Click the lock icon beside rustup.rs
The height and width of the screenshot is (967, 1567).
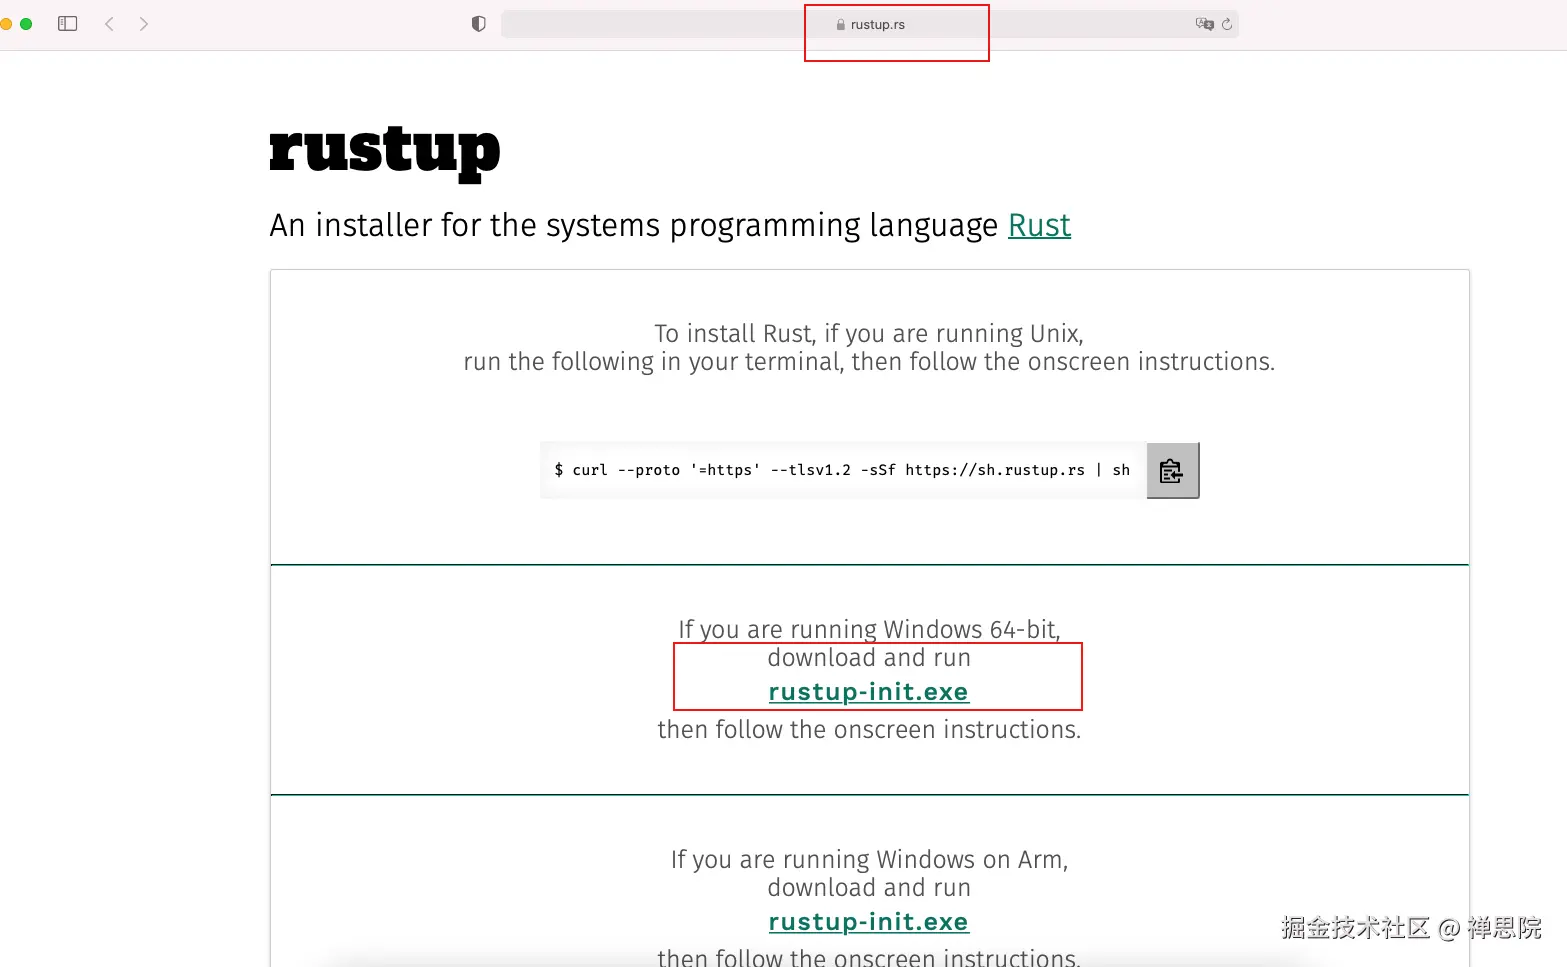841,24
